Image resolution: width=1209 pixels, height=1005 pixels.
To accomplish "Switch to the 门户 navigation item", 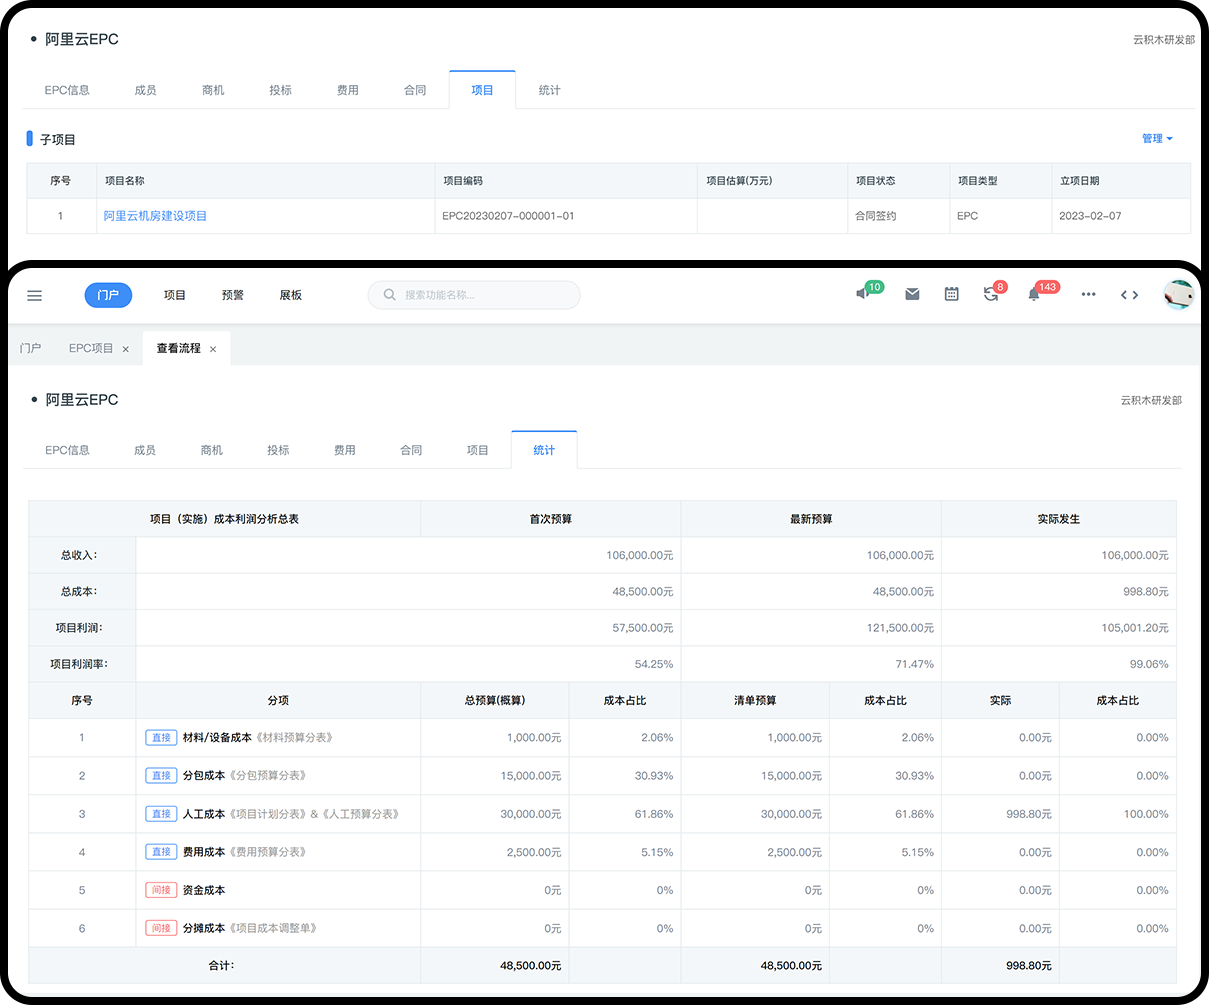I will [108, 295].
